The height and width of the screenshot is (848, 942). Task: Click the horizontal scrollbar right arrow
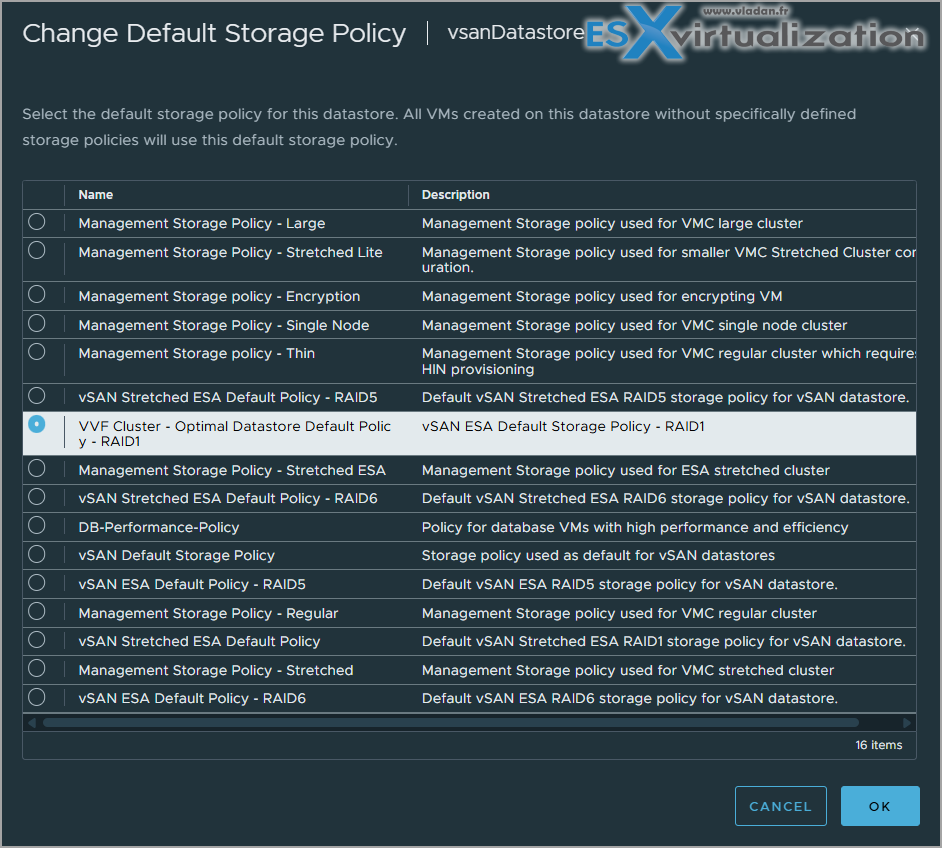click(907, 722)
